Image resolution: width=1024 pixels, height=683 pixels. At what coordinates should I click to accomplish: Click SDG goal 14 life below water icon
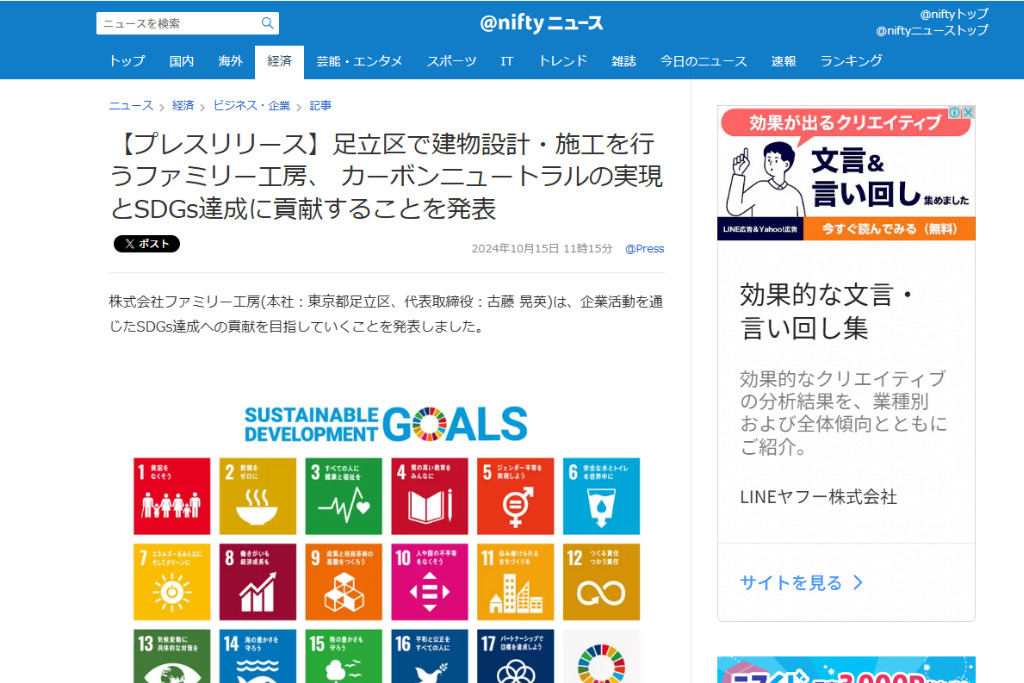[x=257, y=656]
